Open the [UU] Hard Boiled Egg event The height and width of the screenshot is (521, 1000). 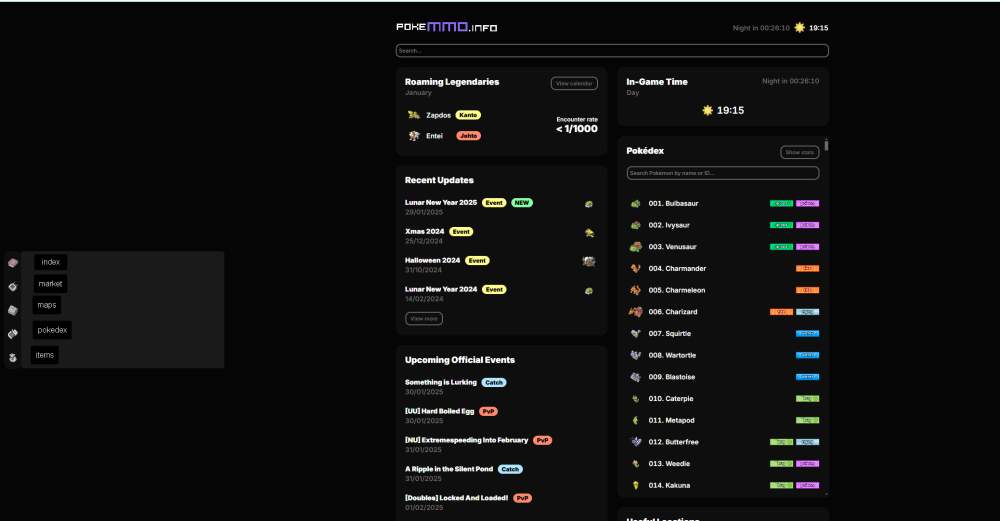[x=439, y=411]
